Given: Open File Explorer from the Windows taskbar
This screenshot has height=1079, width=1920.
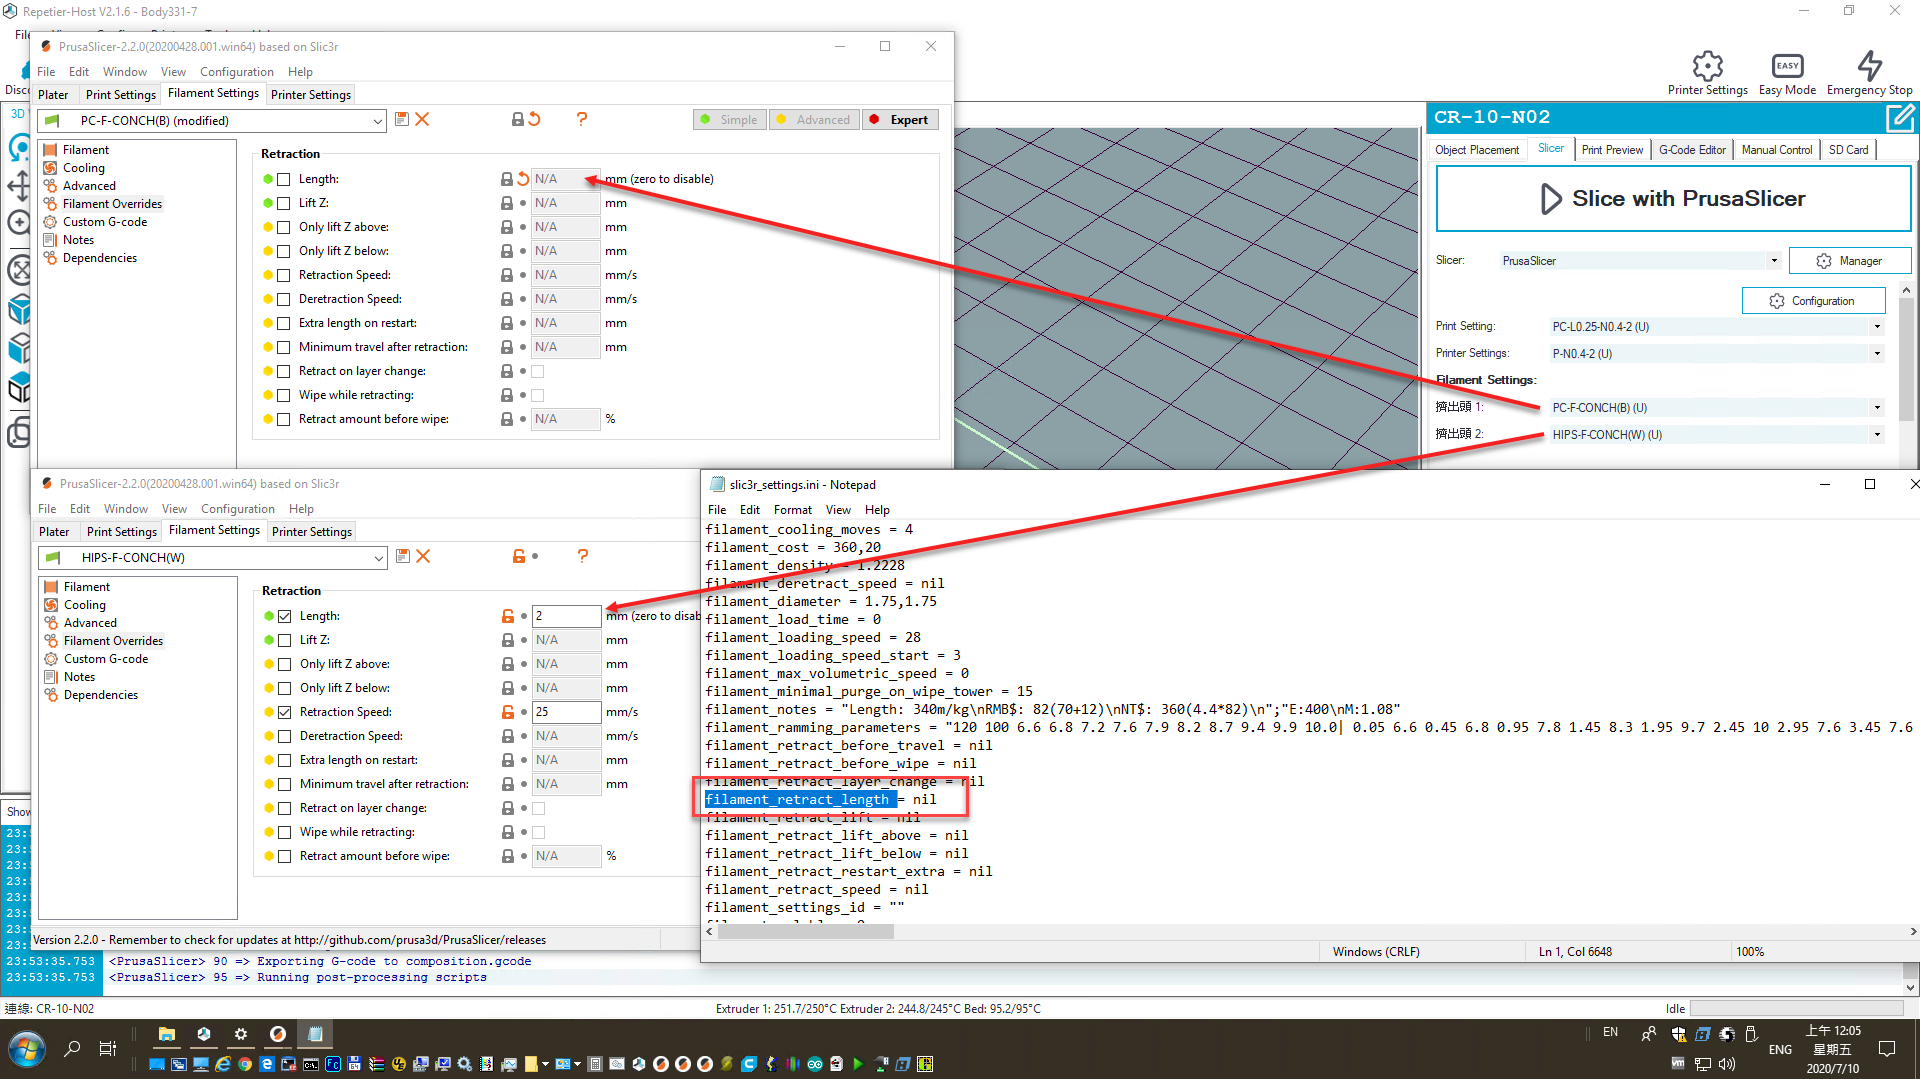Looking at the screenshot, I should click(x=167, y=1034).
